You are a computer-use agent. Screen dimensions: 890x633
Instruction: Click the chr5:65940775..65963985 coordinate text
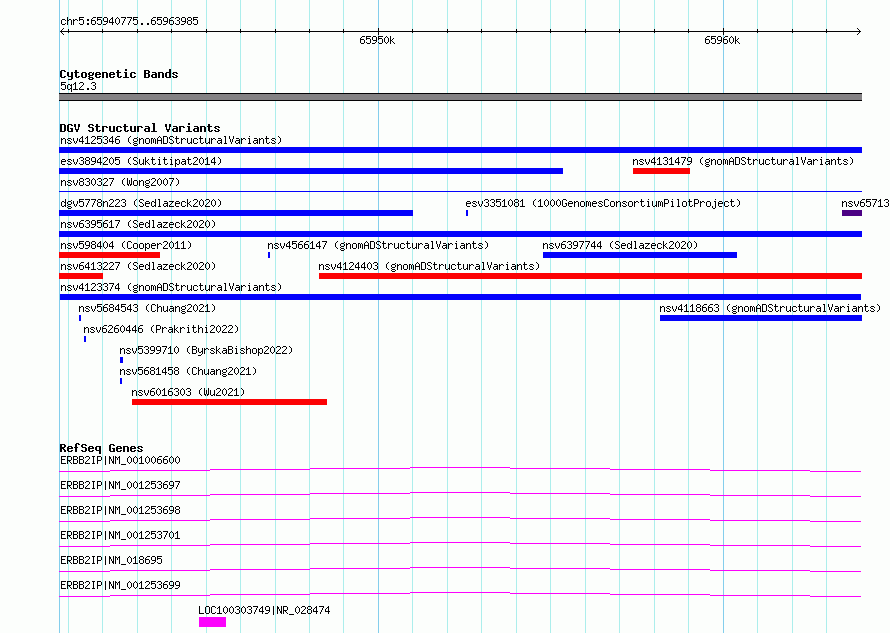click(129, 22)
